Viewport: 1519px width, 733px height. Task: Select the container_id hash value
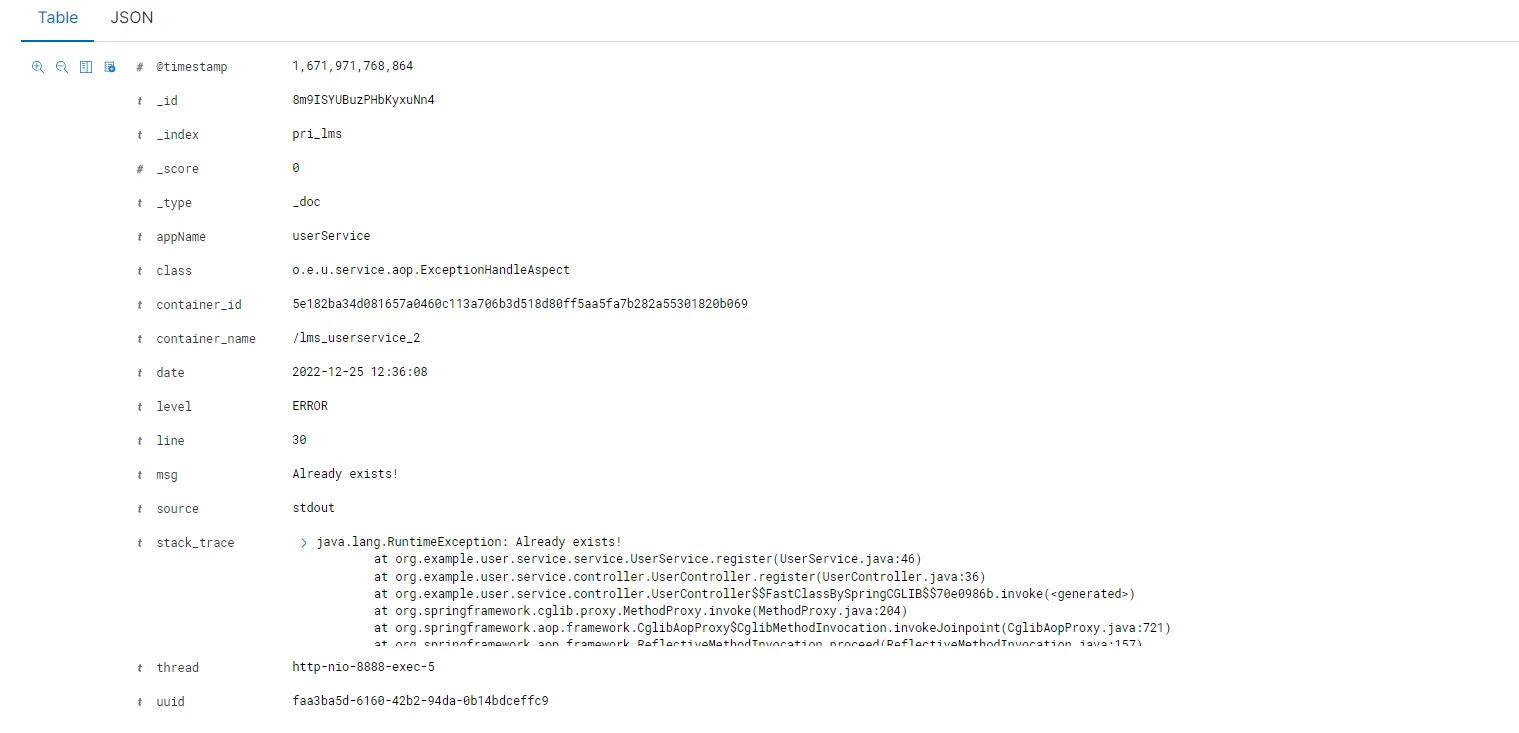pyautogui.click(x=519, y=304)
